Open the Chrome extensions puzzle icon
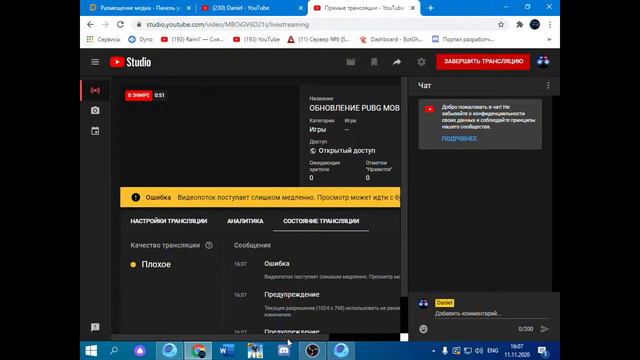The height and width of the screenshot is (360, 640). click(519, 24)
